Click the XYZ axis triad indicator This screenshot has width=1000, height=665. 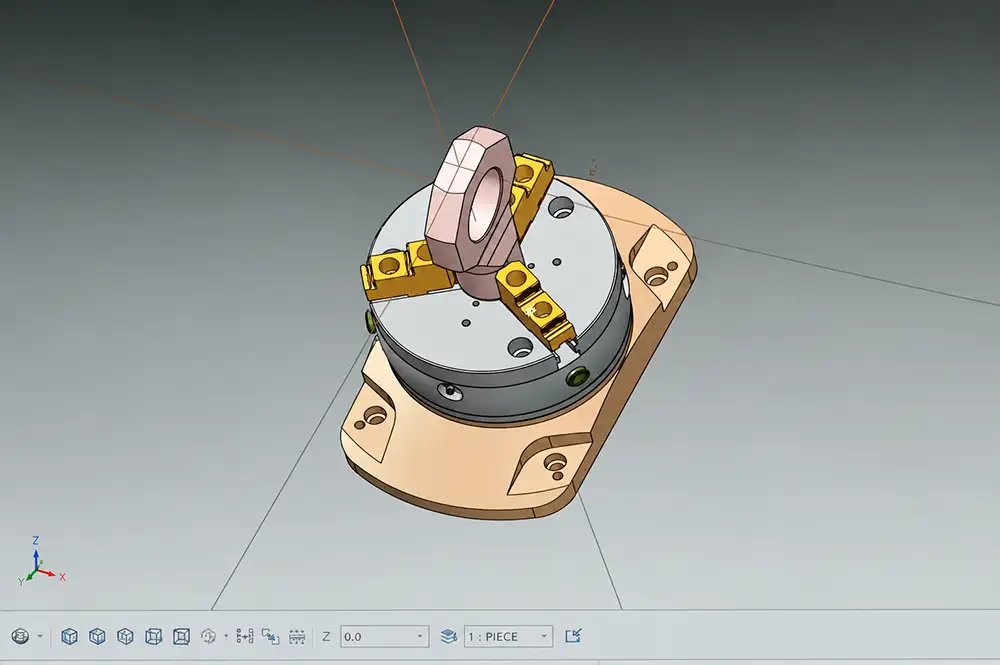(40, 563)
